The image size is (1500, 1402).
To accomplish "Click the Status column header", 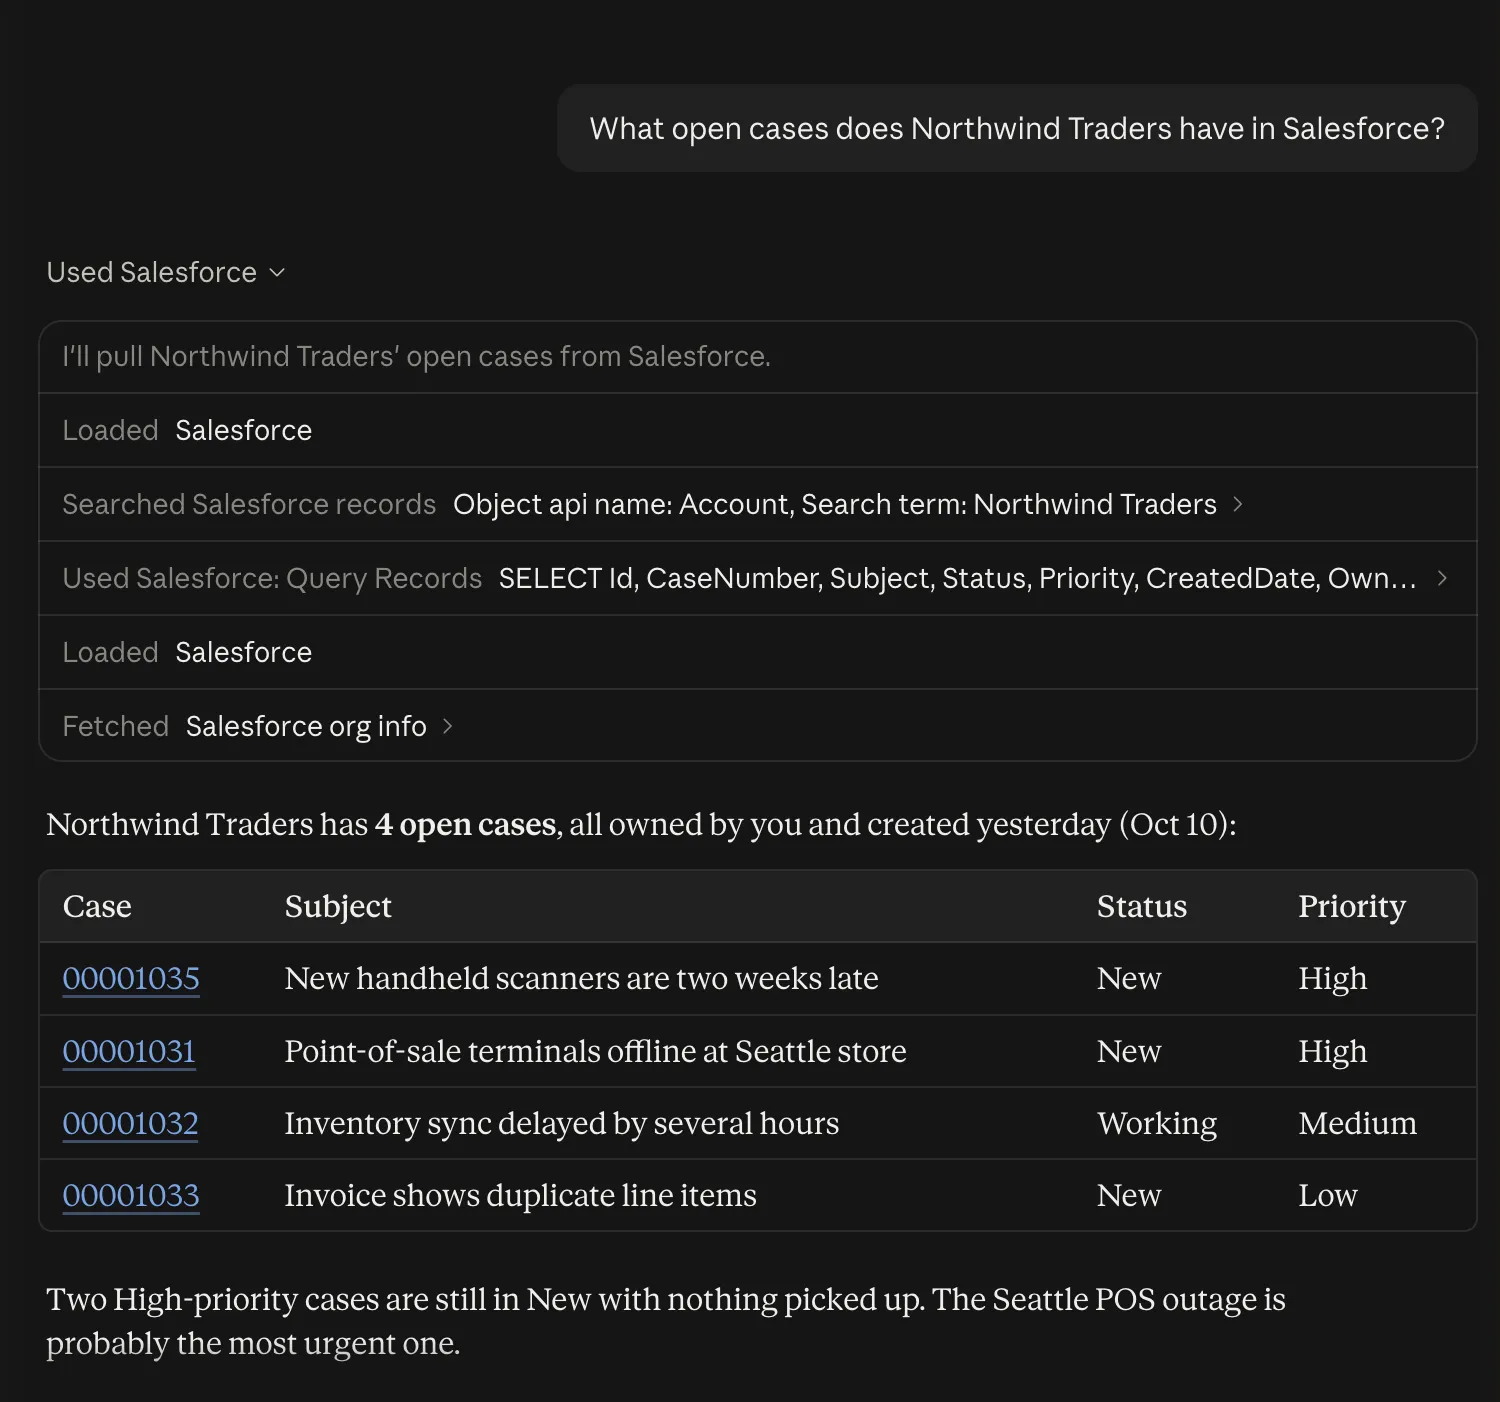I will [x=1142, y=906].
